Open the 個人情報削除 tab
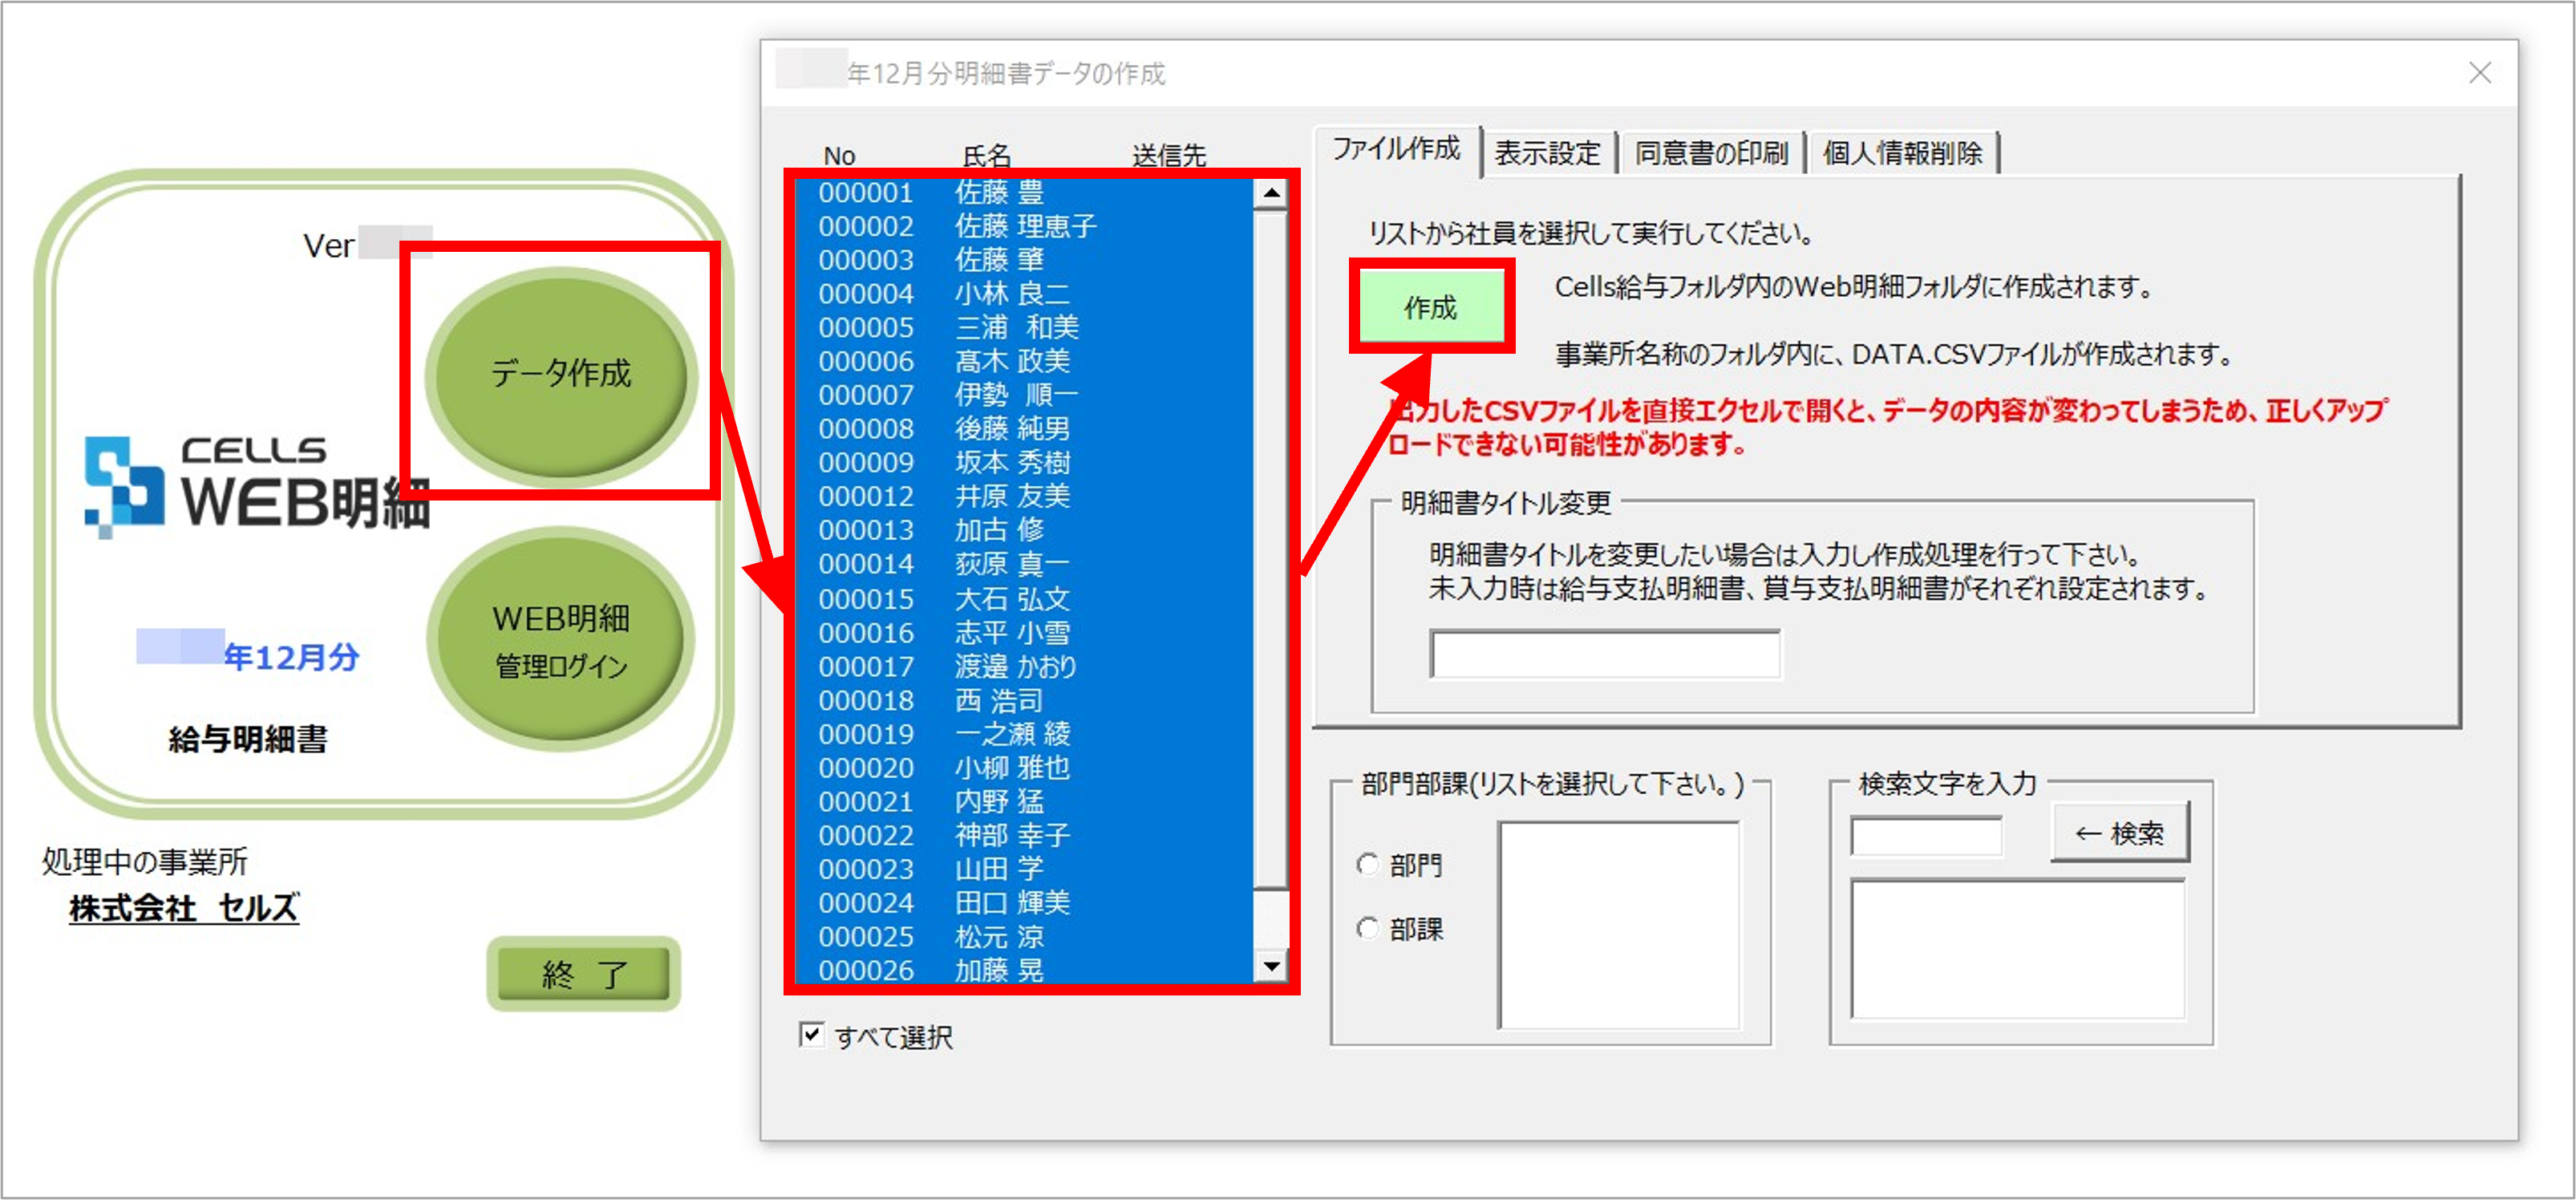 (1902, 152)
